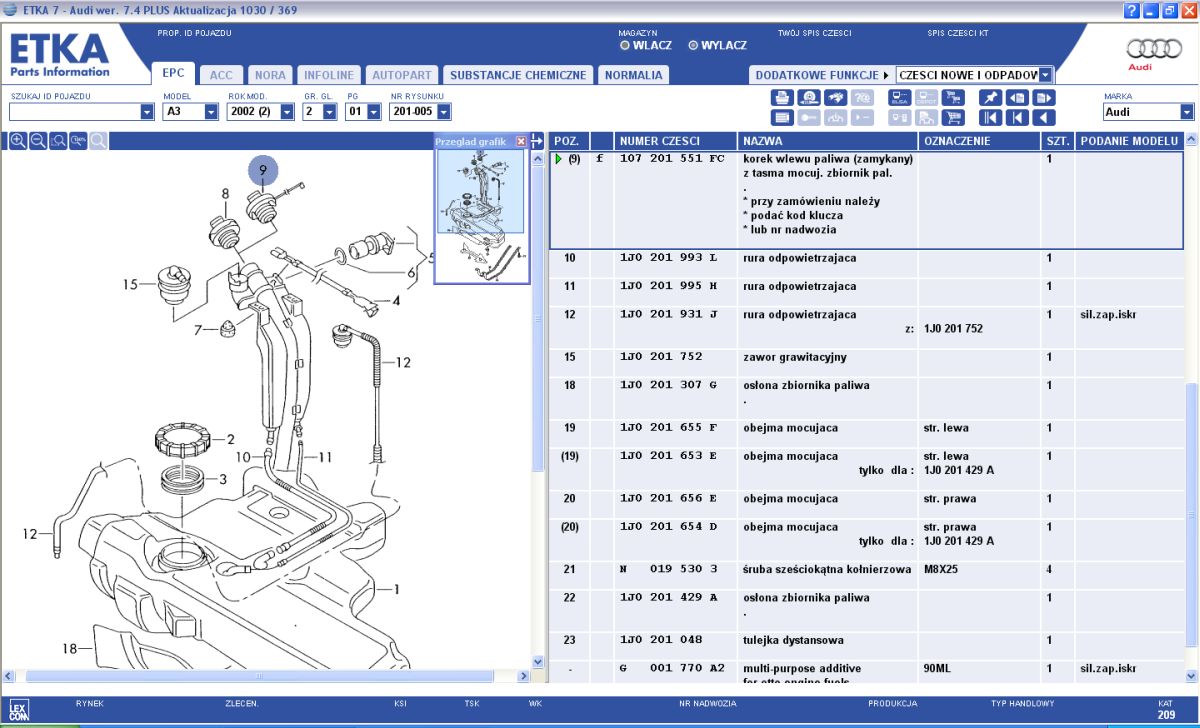The height and width of the screenshot is (728, 1200).
Task: Click the diagram overview thumbnail image
Action: [481, 216]
